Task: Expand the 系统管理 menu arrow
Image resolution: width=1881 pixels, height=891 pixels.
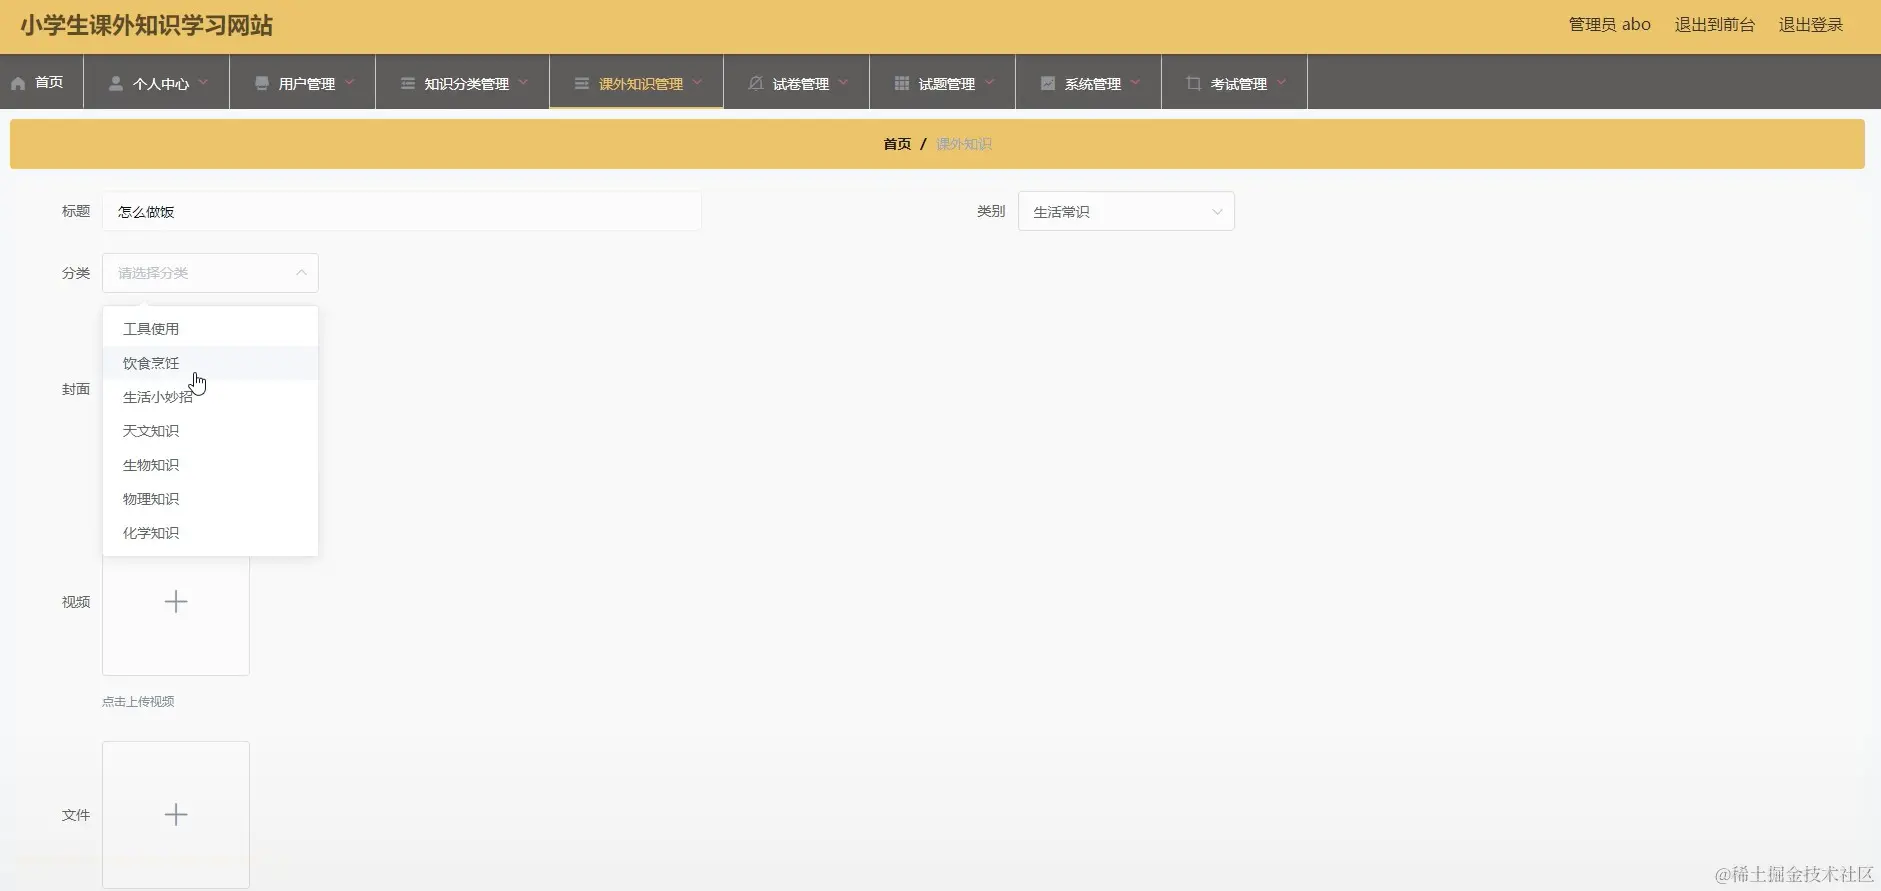Action: 1135,82
